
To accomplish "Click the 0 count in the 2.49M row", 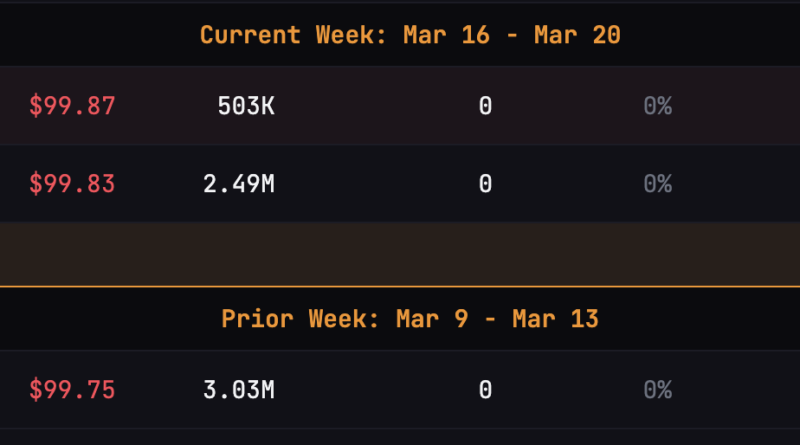I will pyautogui.click(x=485, y=184).
